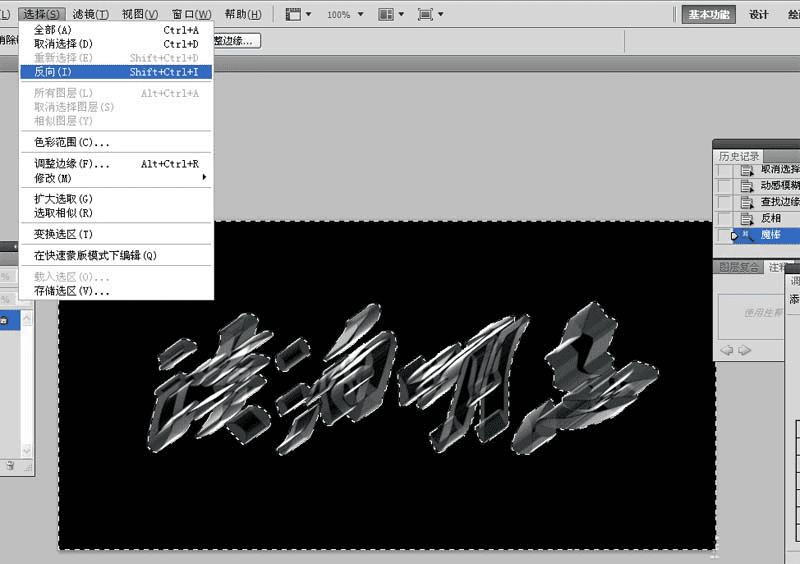Click the state icon beside 取消选择 in History panel
800x564 pixels.
747,170
